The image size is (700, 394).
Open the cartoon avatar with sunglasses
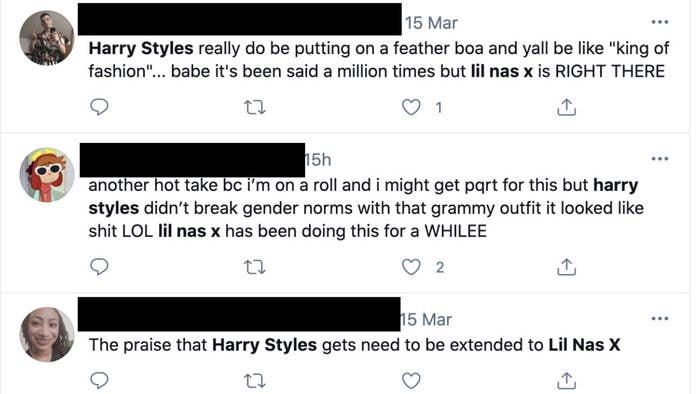[x=47, y=175]
